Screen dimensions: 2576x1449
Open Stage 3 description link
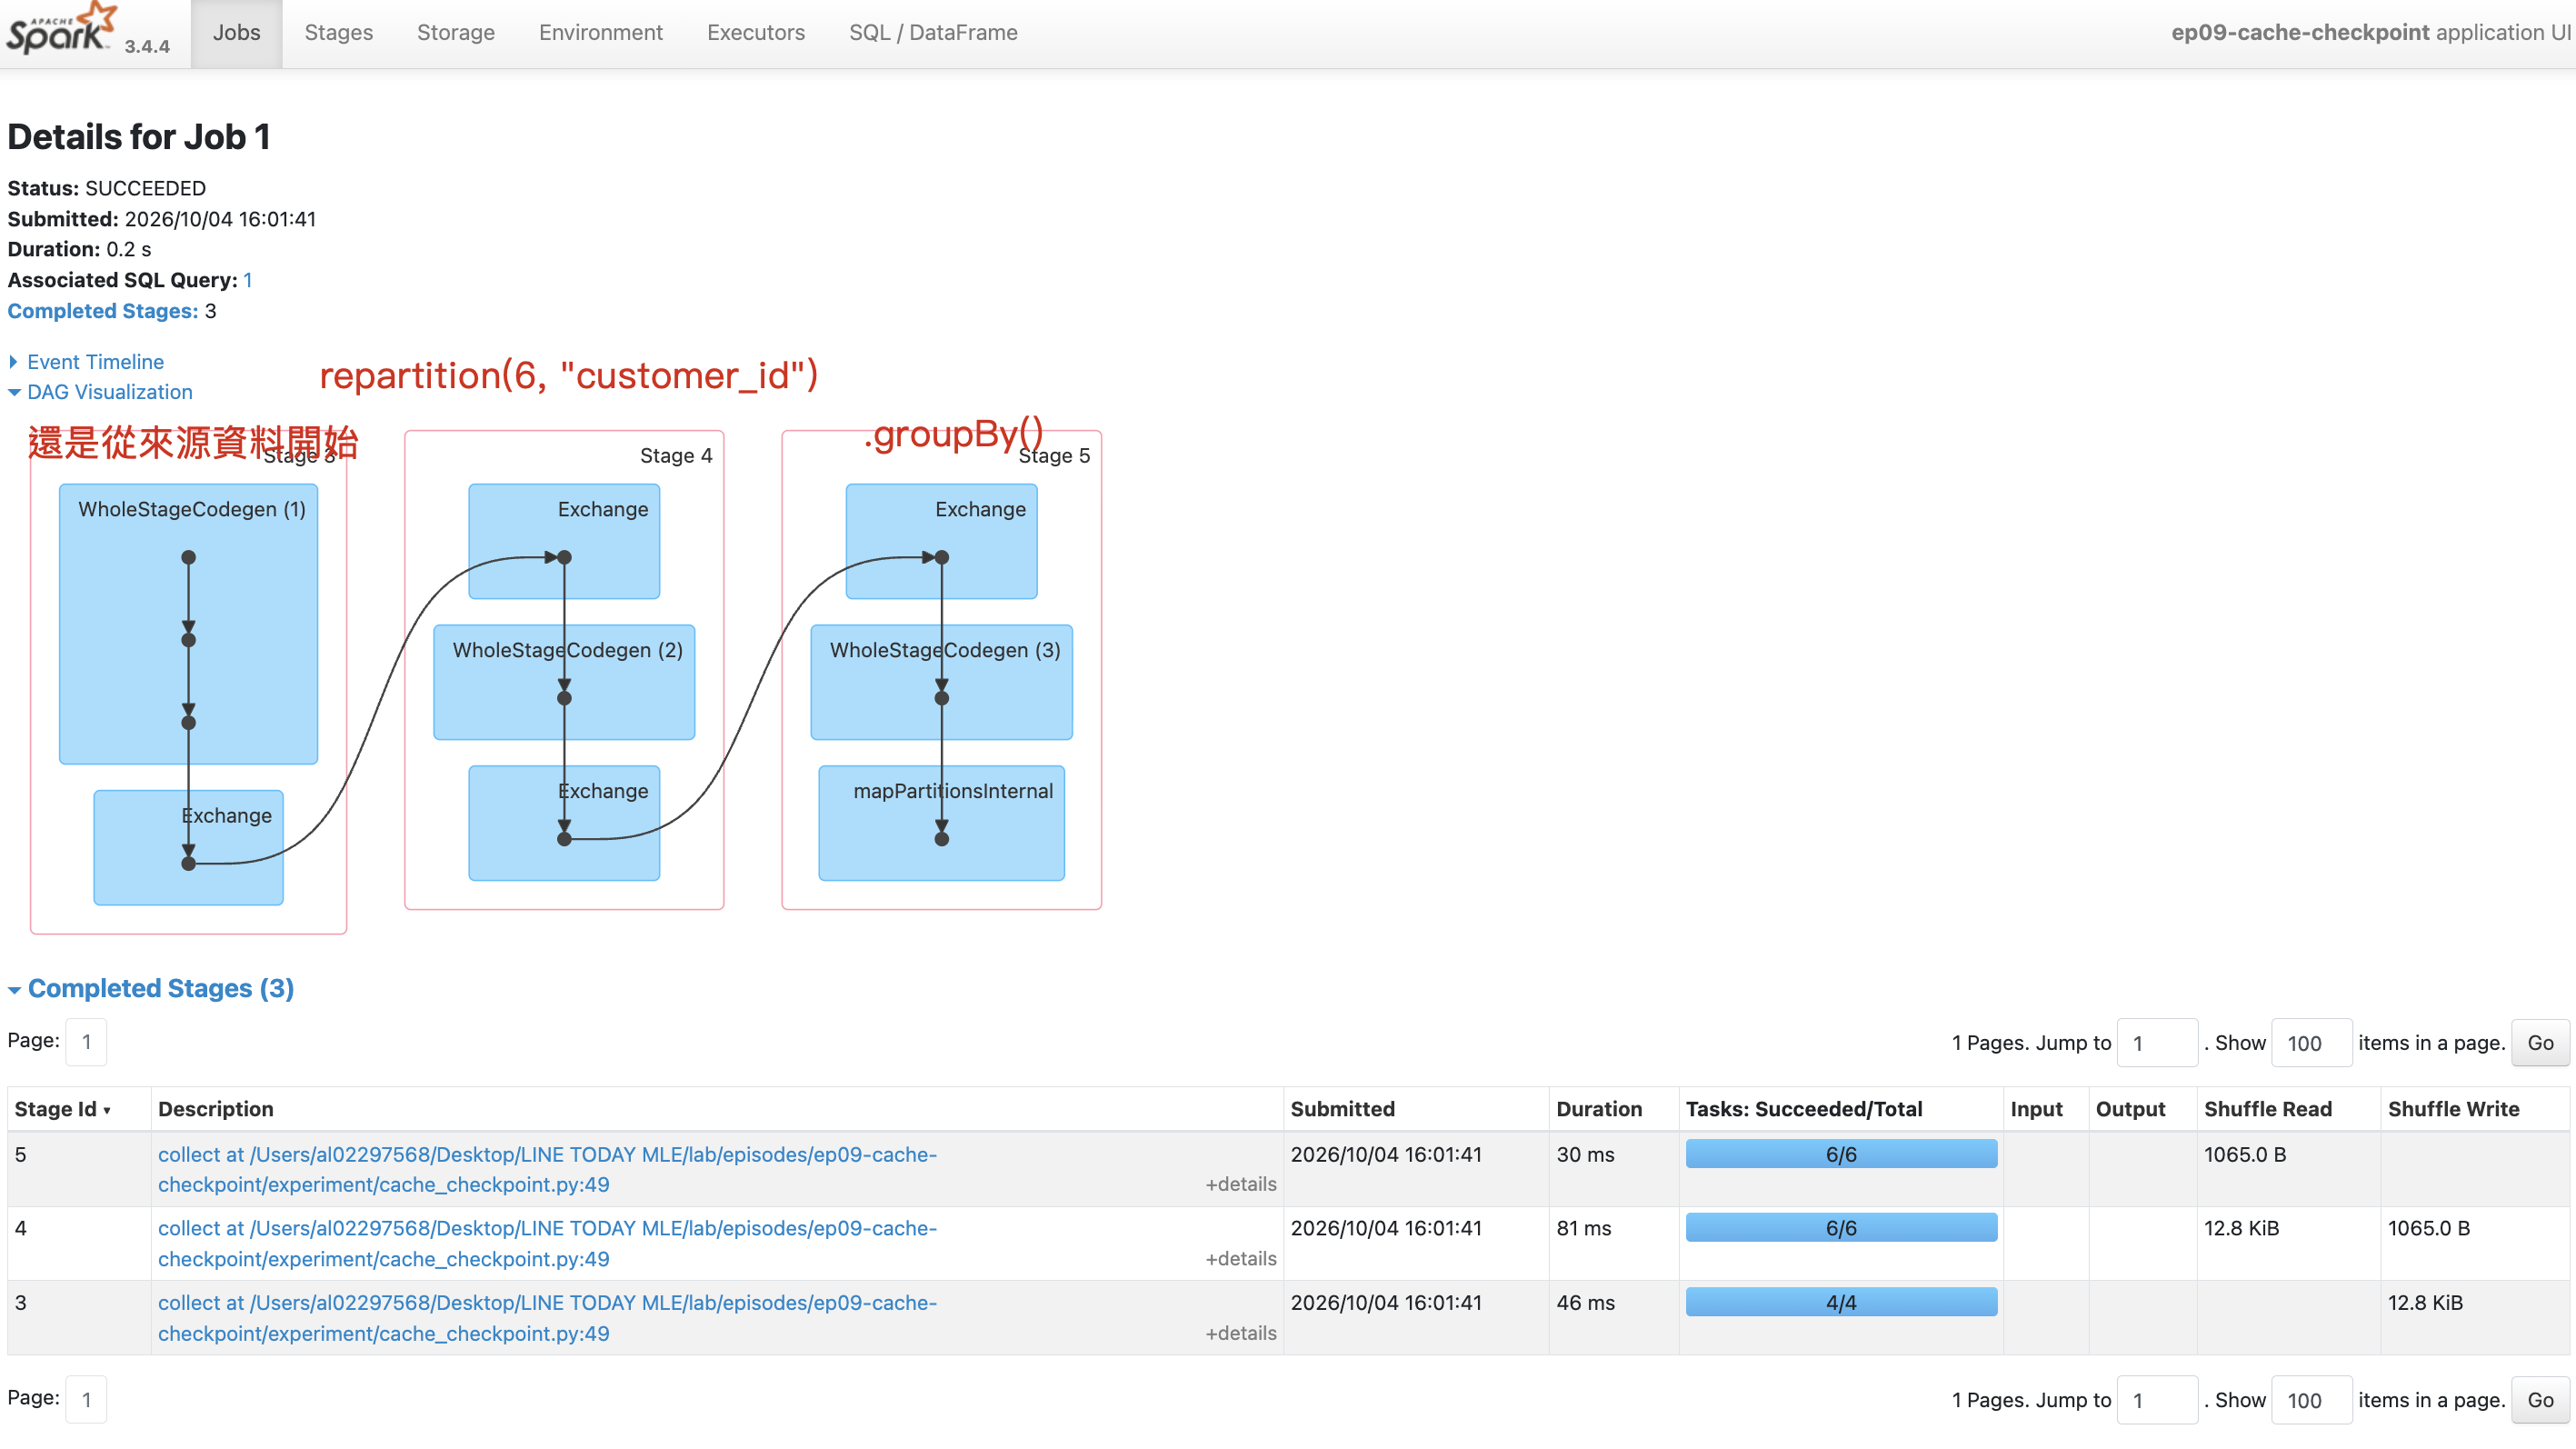[x=547, y=1318]
